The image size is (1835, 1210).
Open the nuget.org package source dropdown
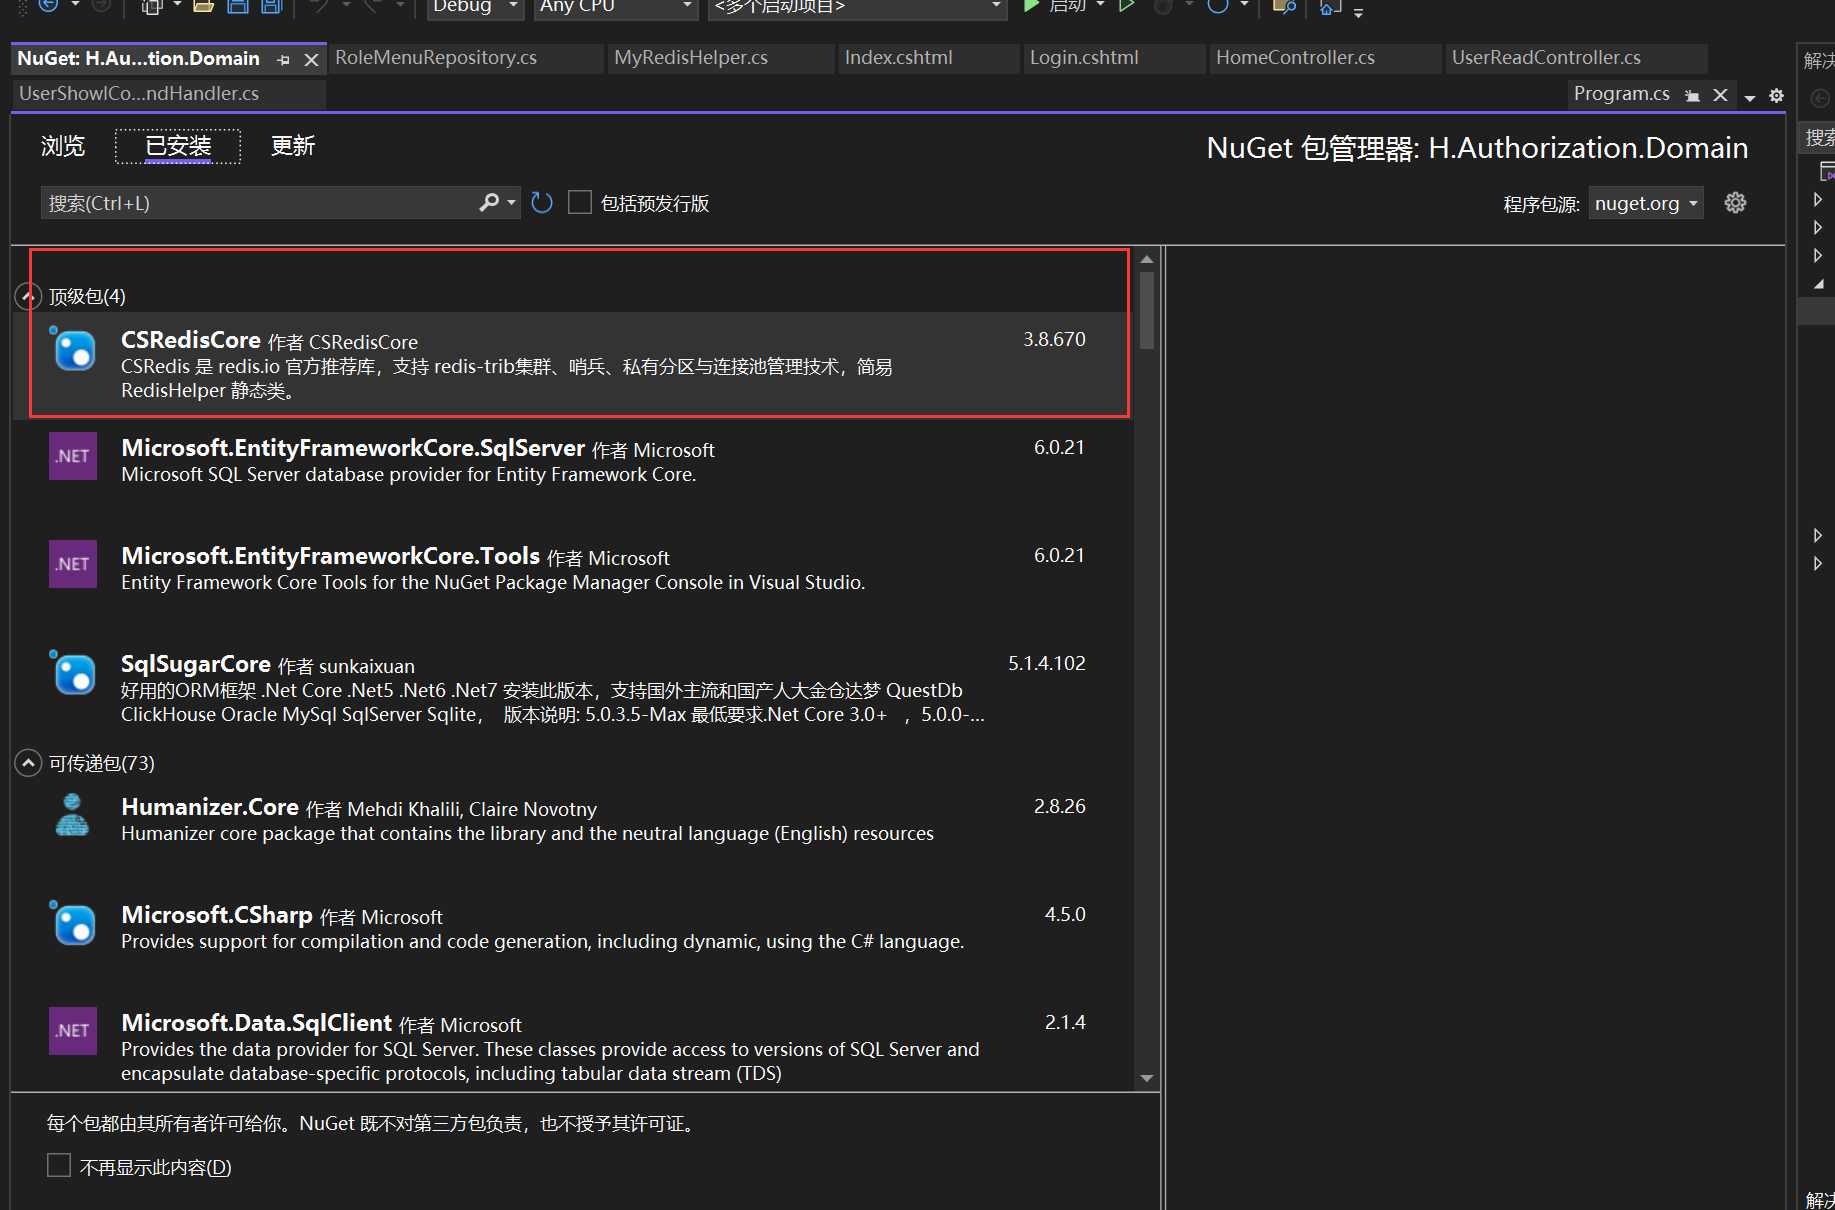point(1646,204)
